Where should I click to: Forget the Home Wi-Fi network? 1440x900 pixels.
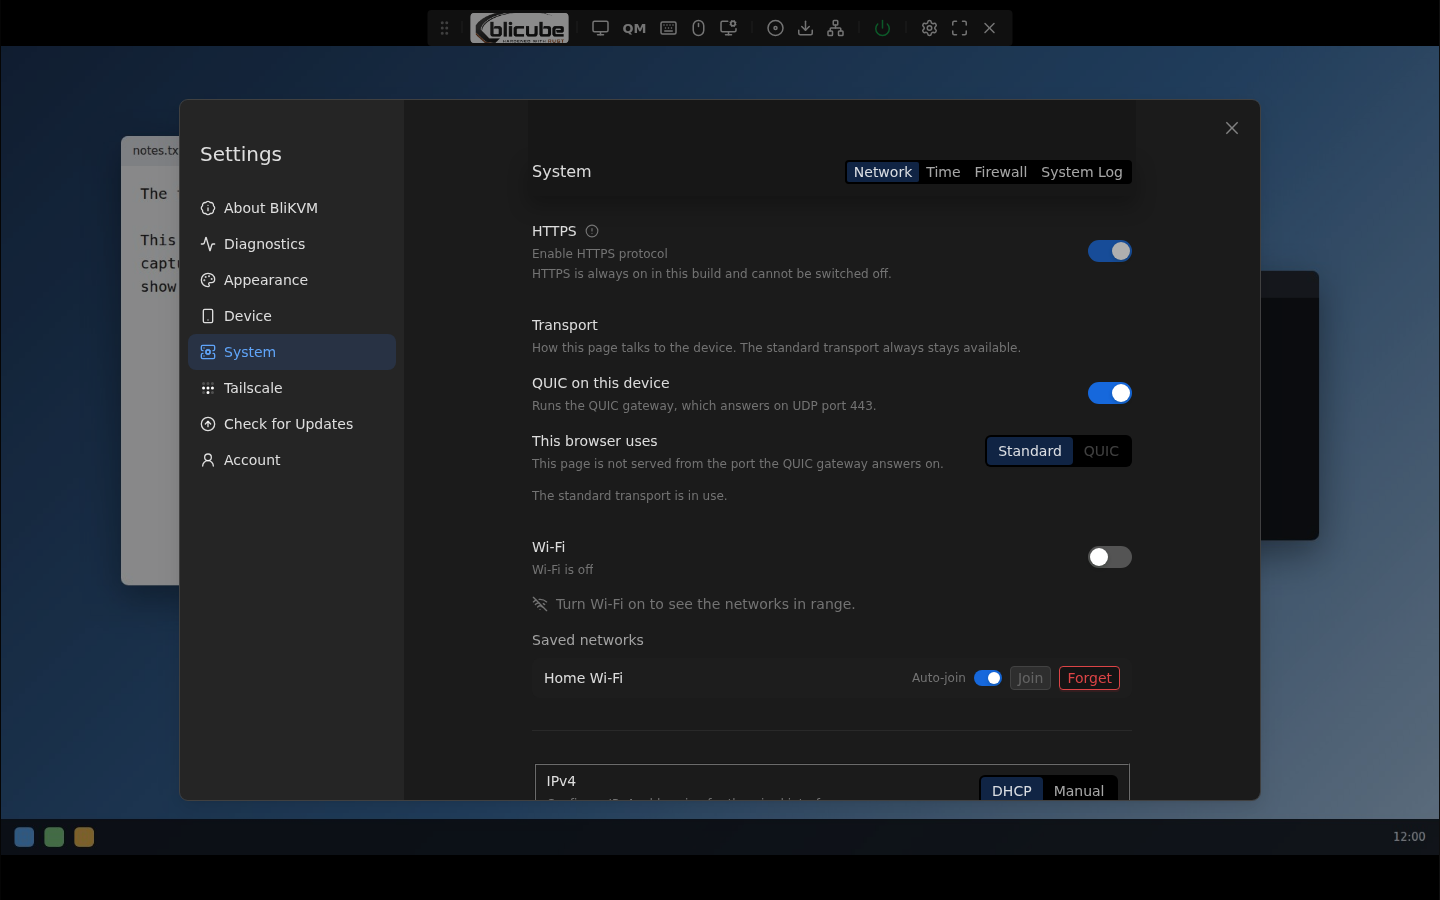click(x=1089, y=678)
